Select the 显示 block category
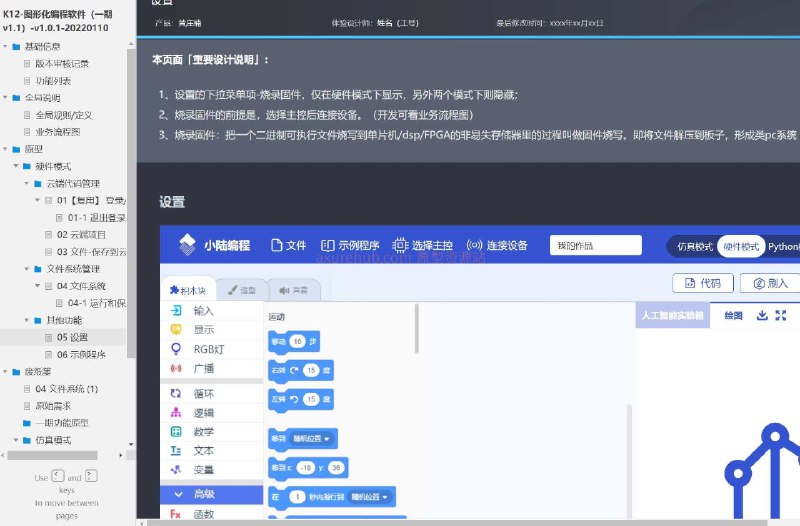800x526 pixels. 211,330
